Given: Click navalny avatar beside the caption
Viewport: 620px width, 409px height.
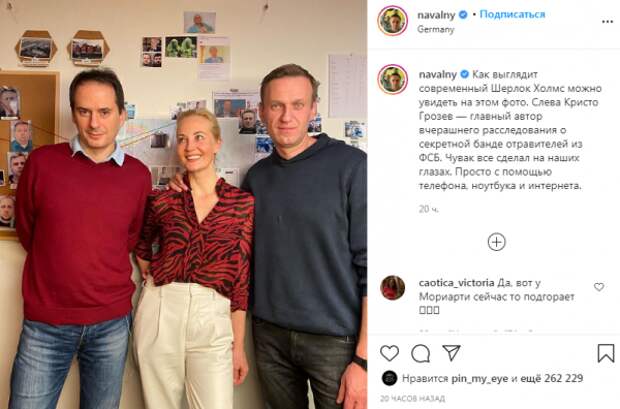Looking at the screenshot, I should [x=393, y=80].
